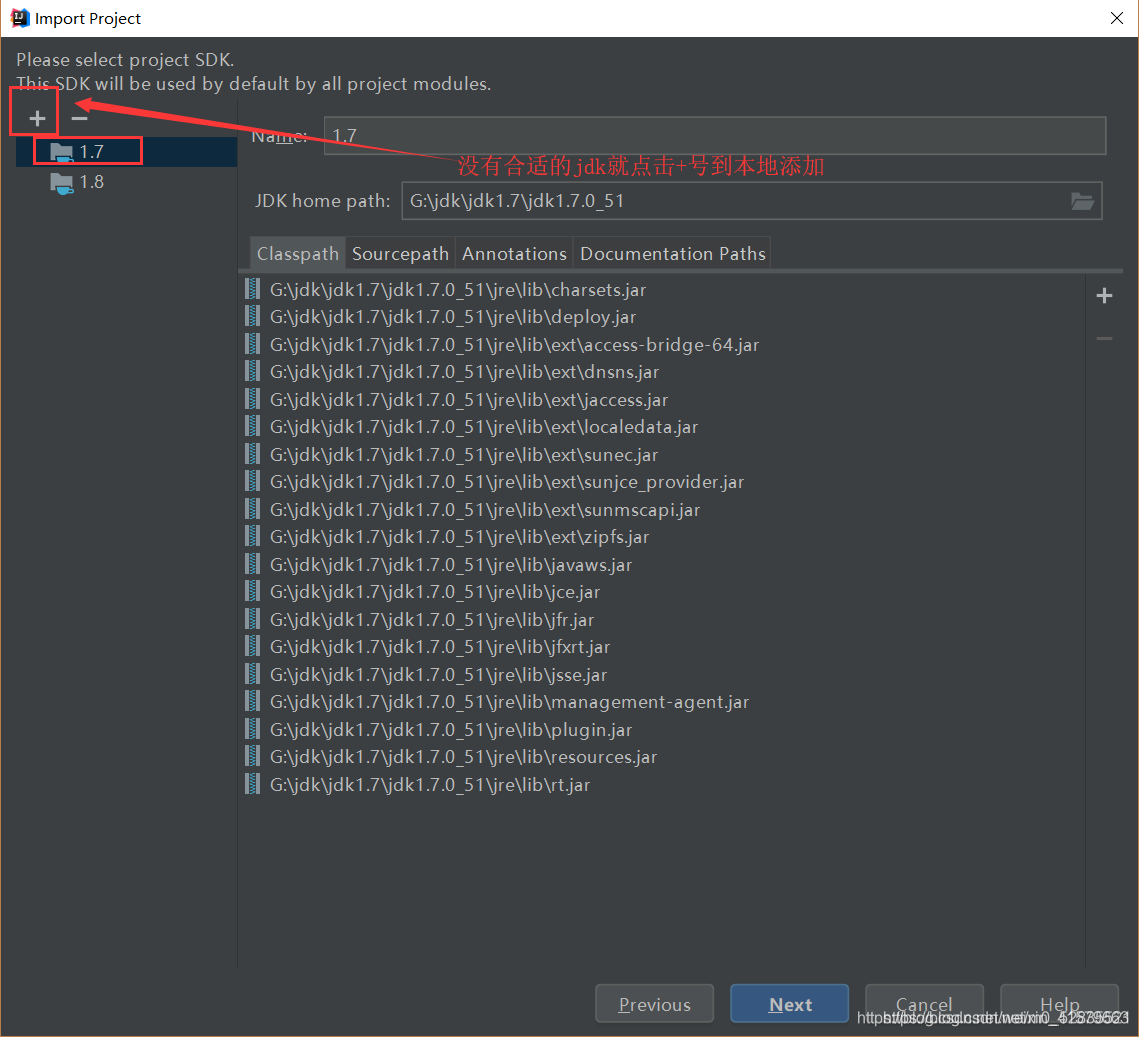Click the jar icon beside plugin.jar
The height and width of the screenshot is (1037, 1139).
(252, 729)
